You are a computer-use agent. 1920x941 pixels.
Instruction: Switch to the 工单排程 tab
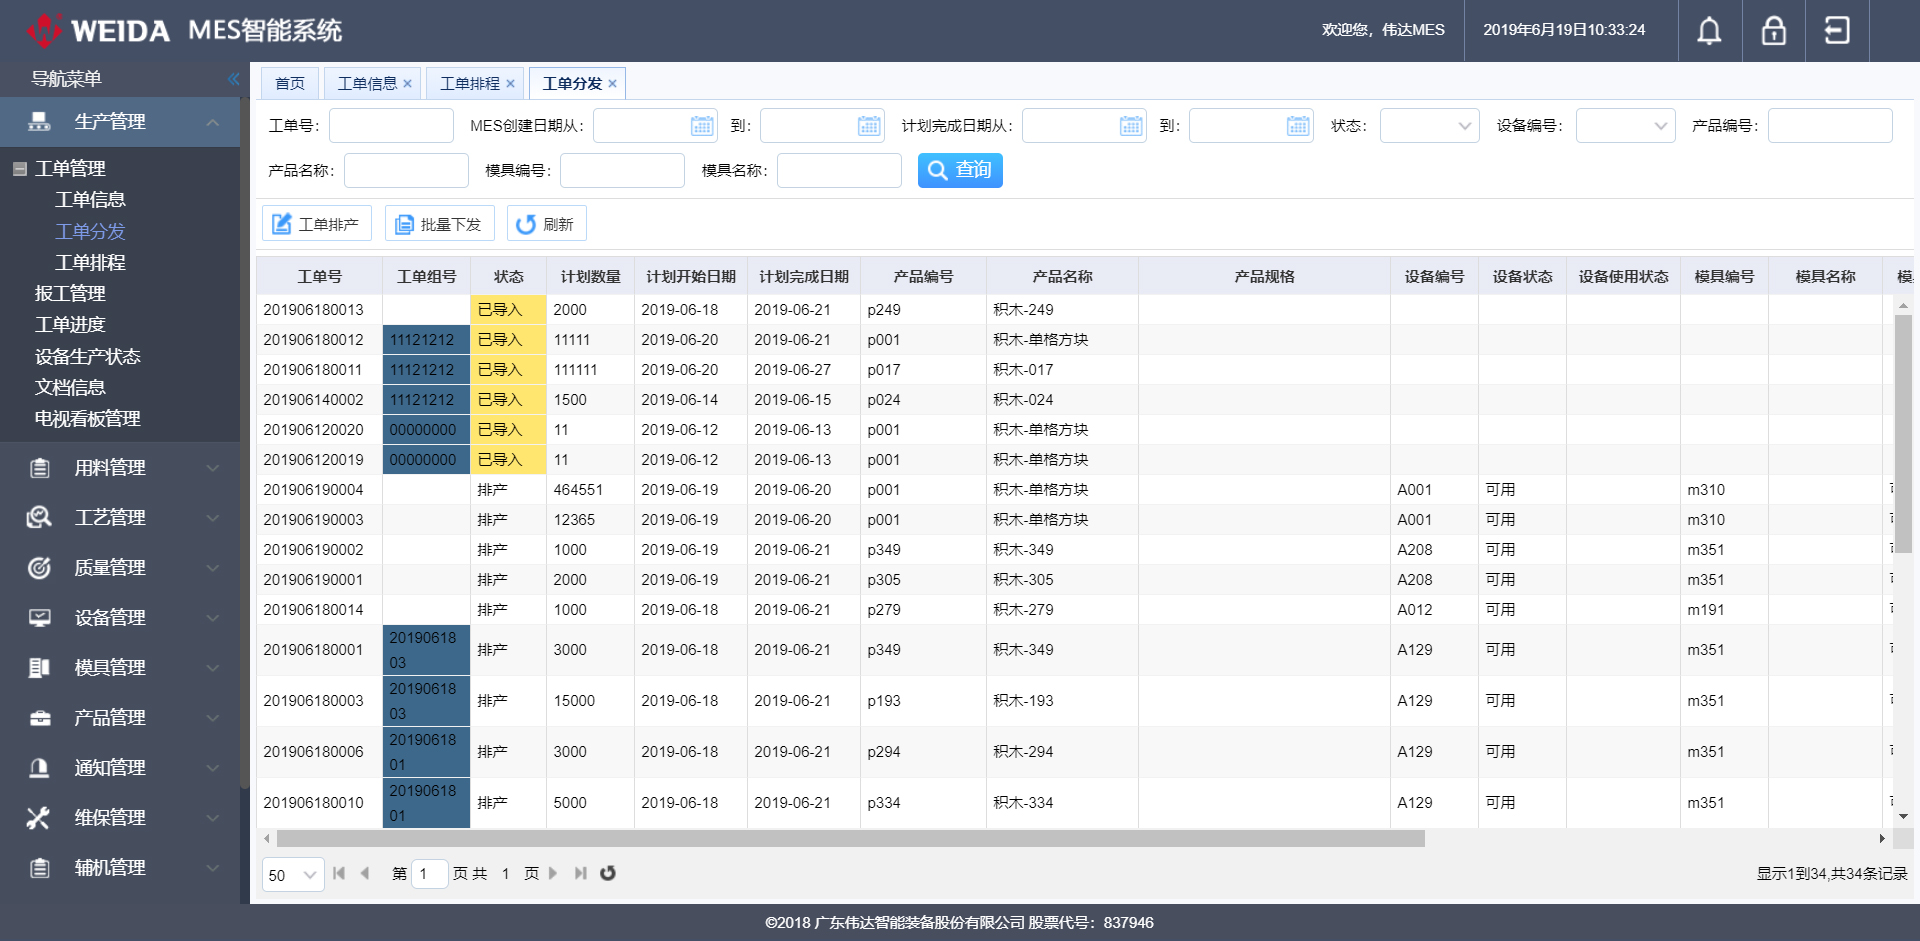tap(469, 84)
